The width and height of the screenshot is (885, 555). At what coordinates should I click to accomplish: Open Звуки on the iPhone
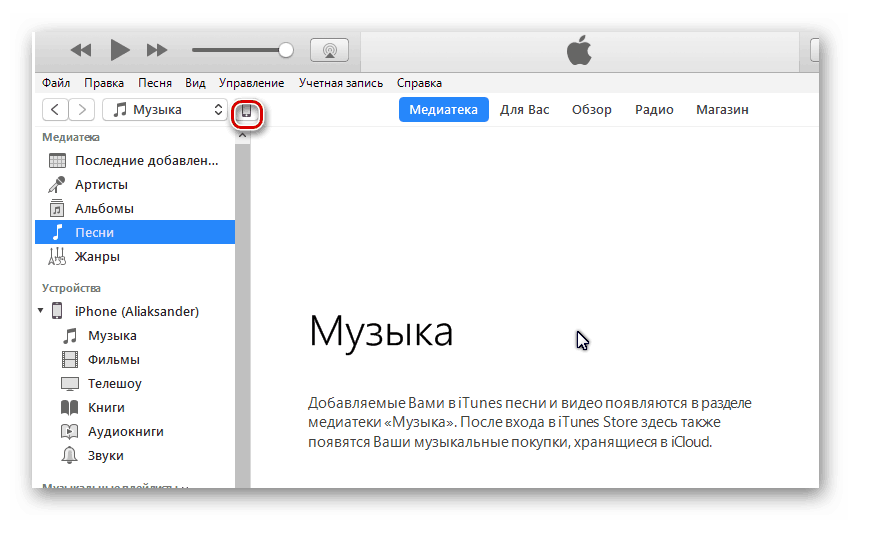pyautogui.click(x=106, y=456)
